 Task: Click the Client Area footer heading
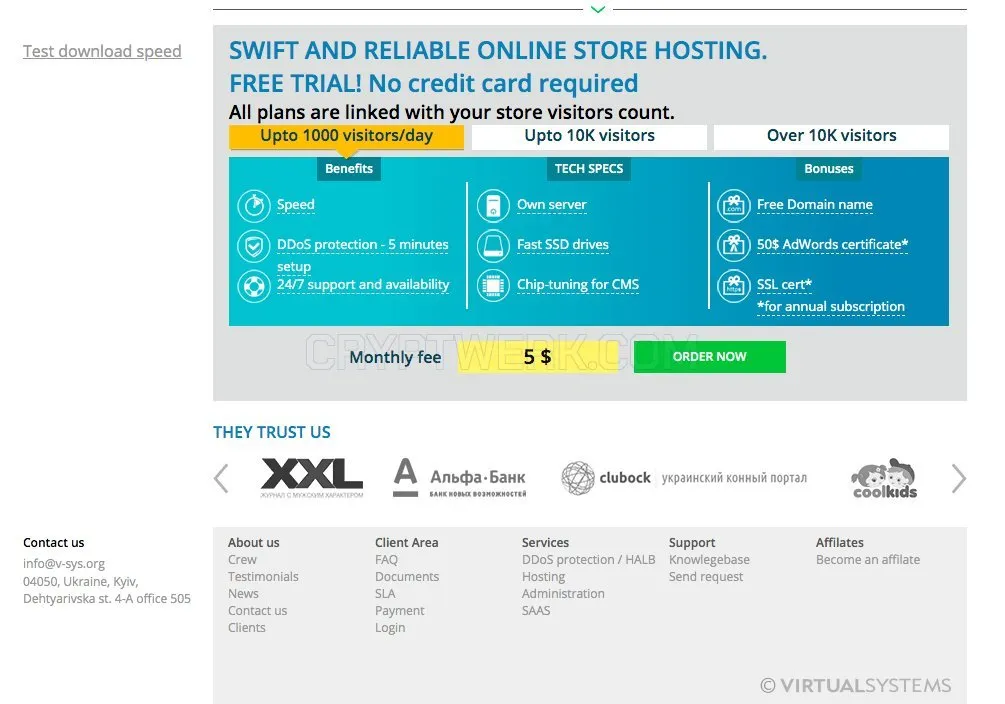(x=407, y=542)
